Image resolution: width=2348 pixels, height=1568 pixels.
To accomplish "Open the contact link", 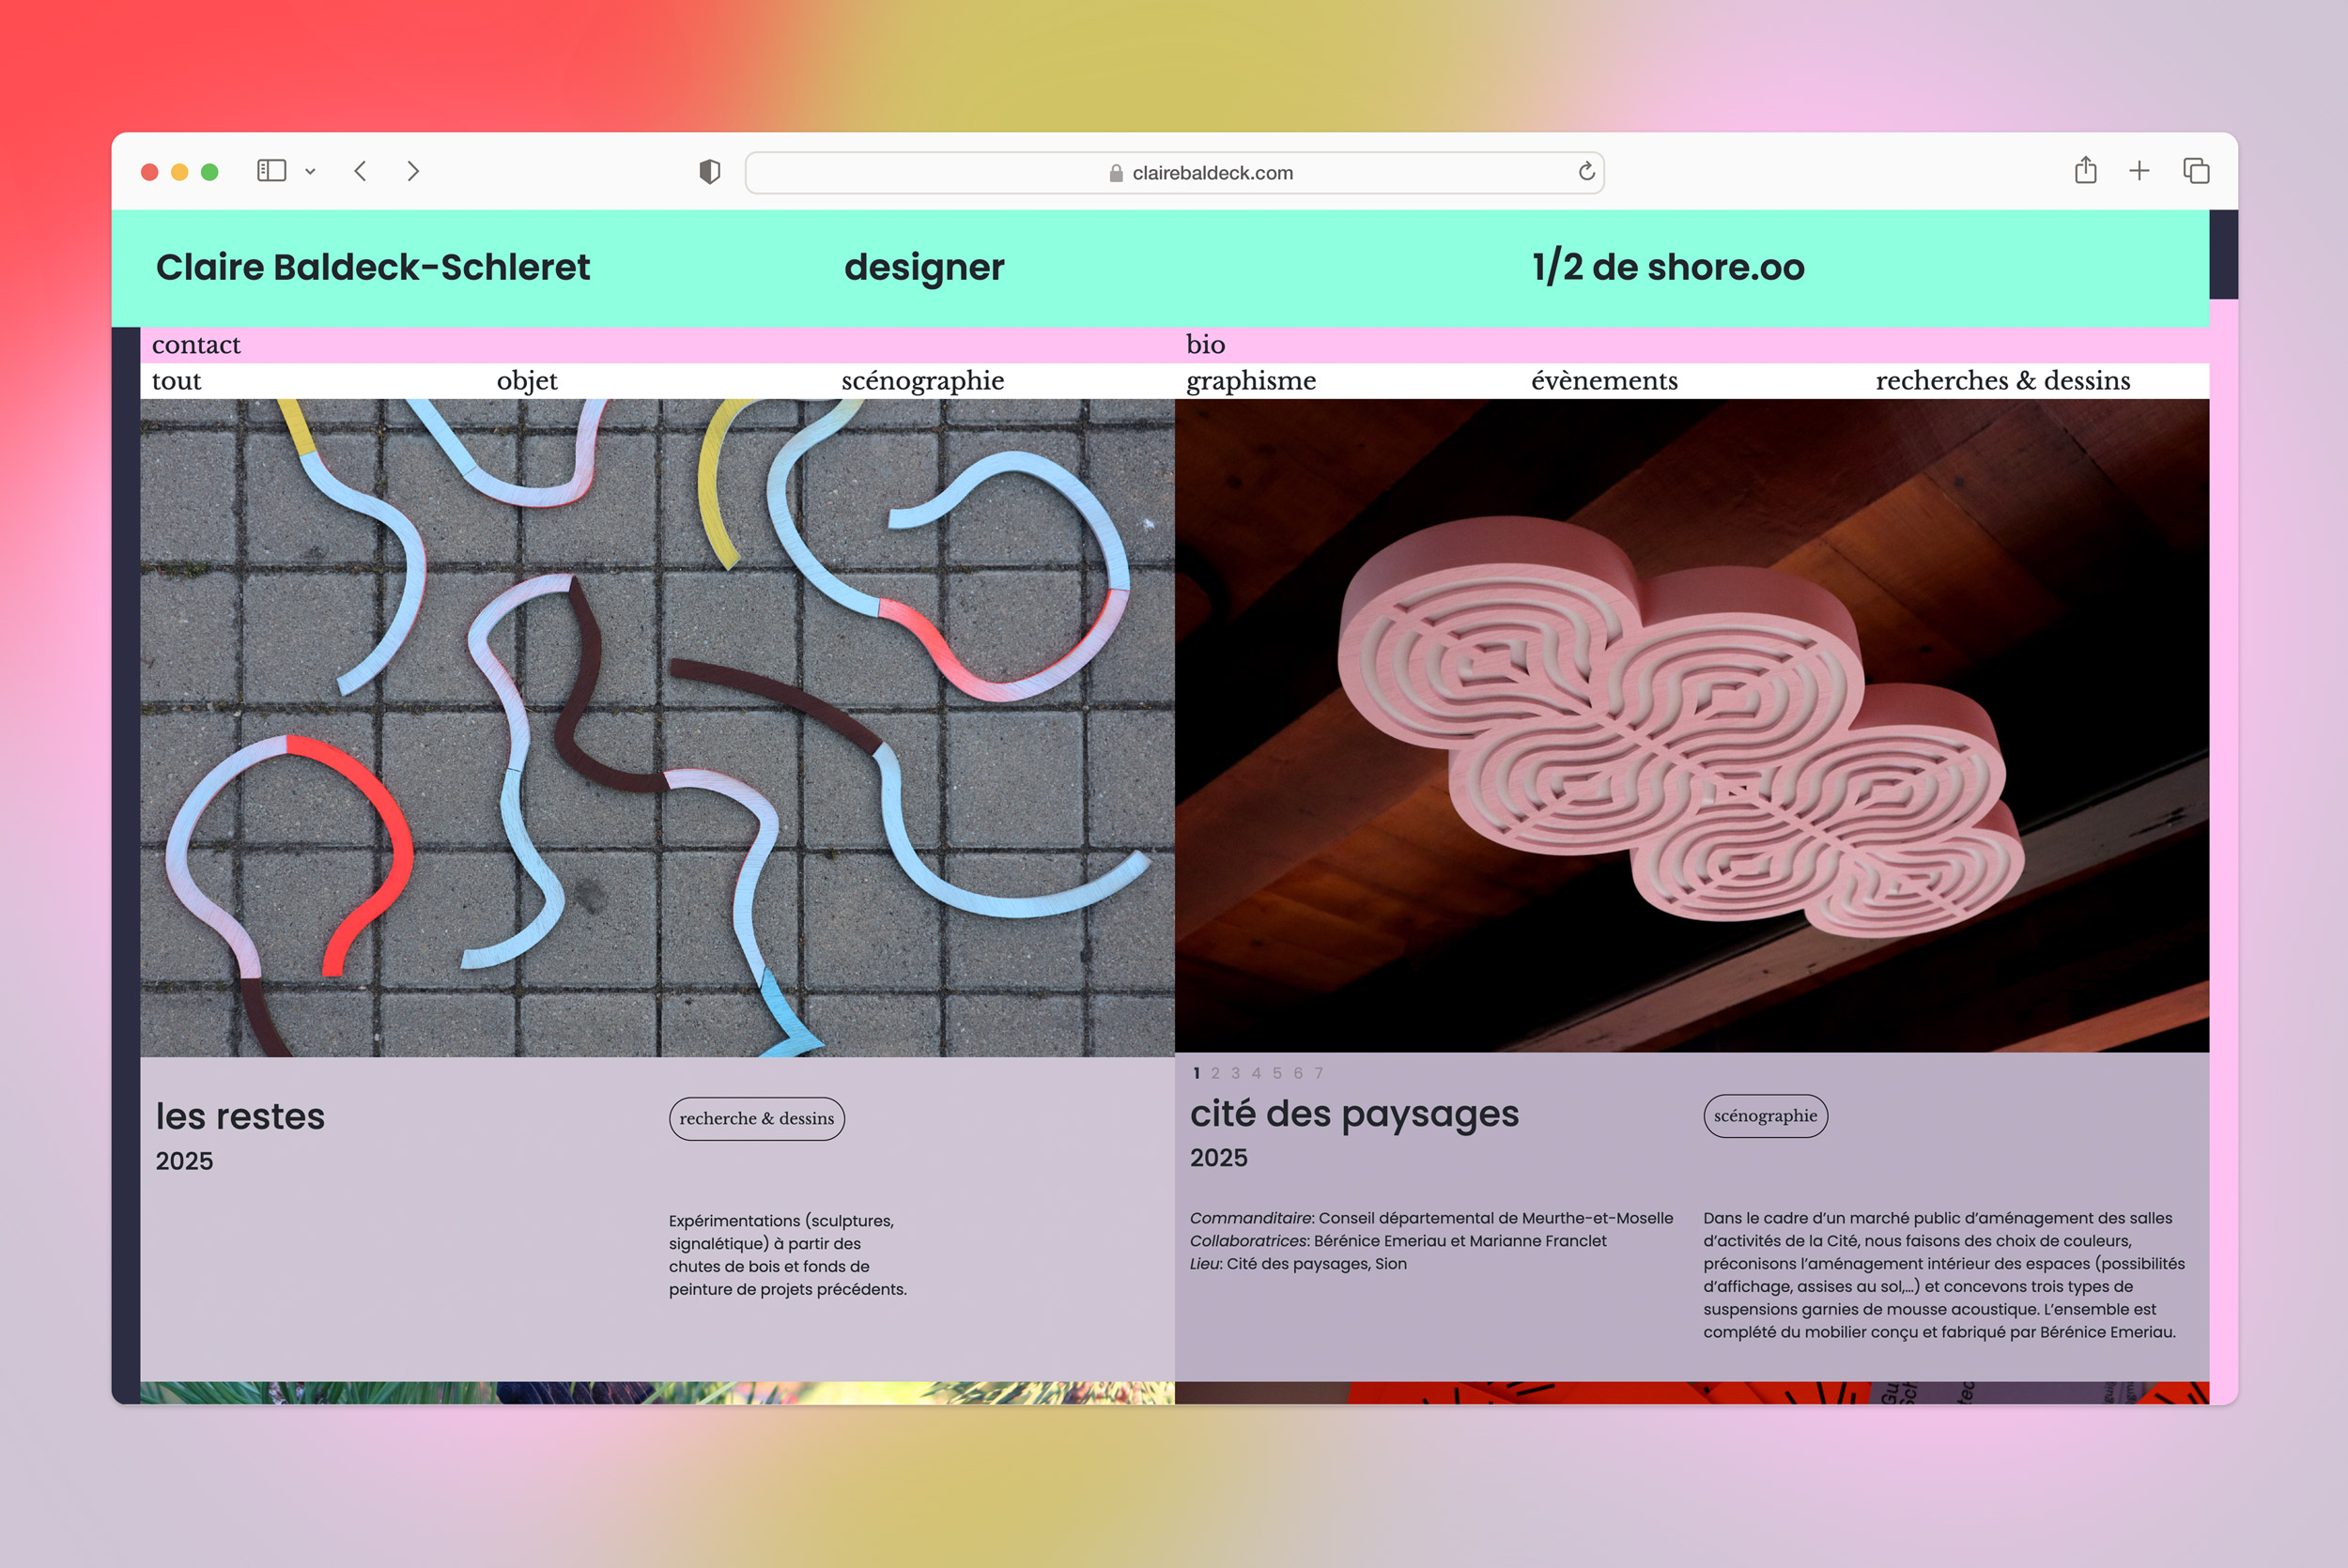I will 196,345.
